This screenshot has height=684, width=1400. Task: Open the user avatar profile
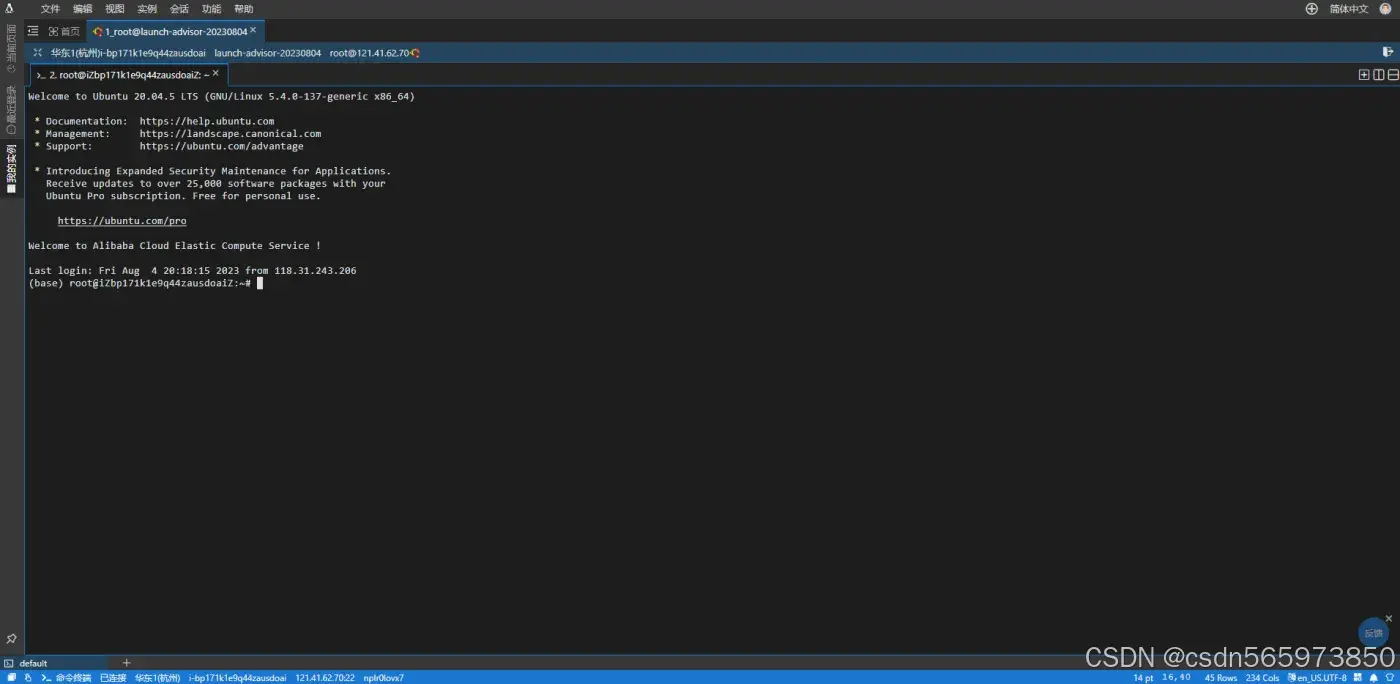(x=1385, y=9)
